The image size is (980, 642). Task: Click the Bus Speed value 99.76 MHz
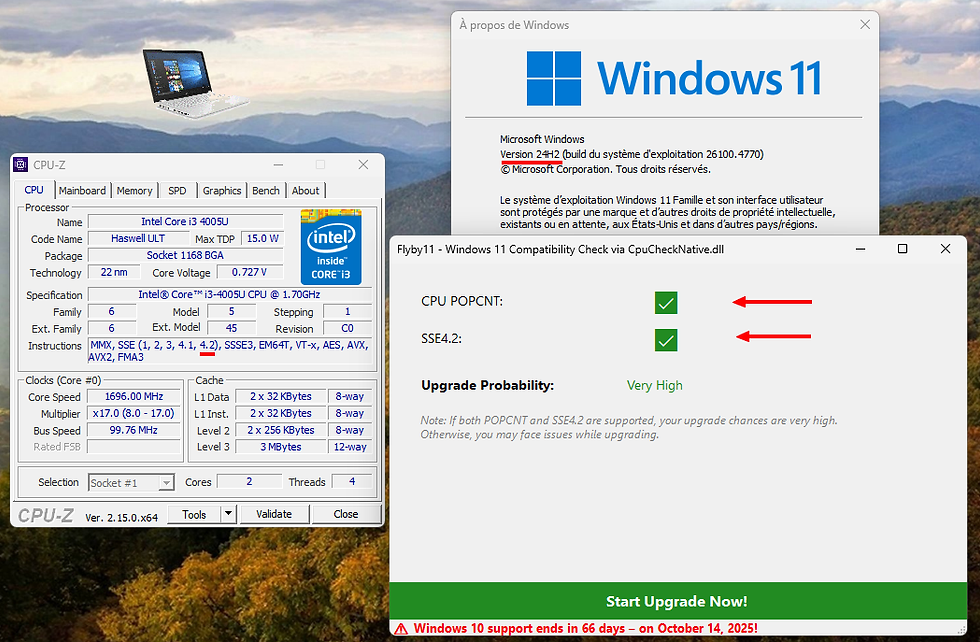point(134,430)
